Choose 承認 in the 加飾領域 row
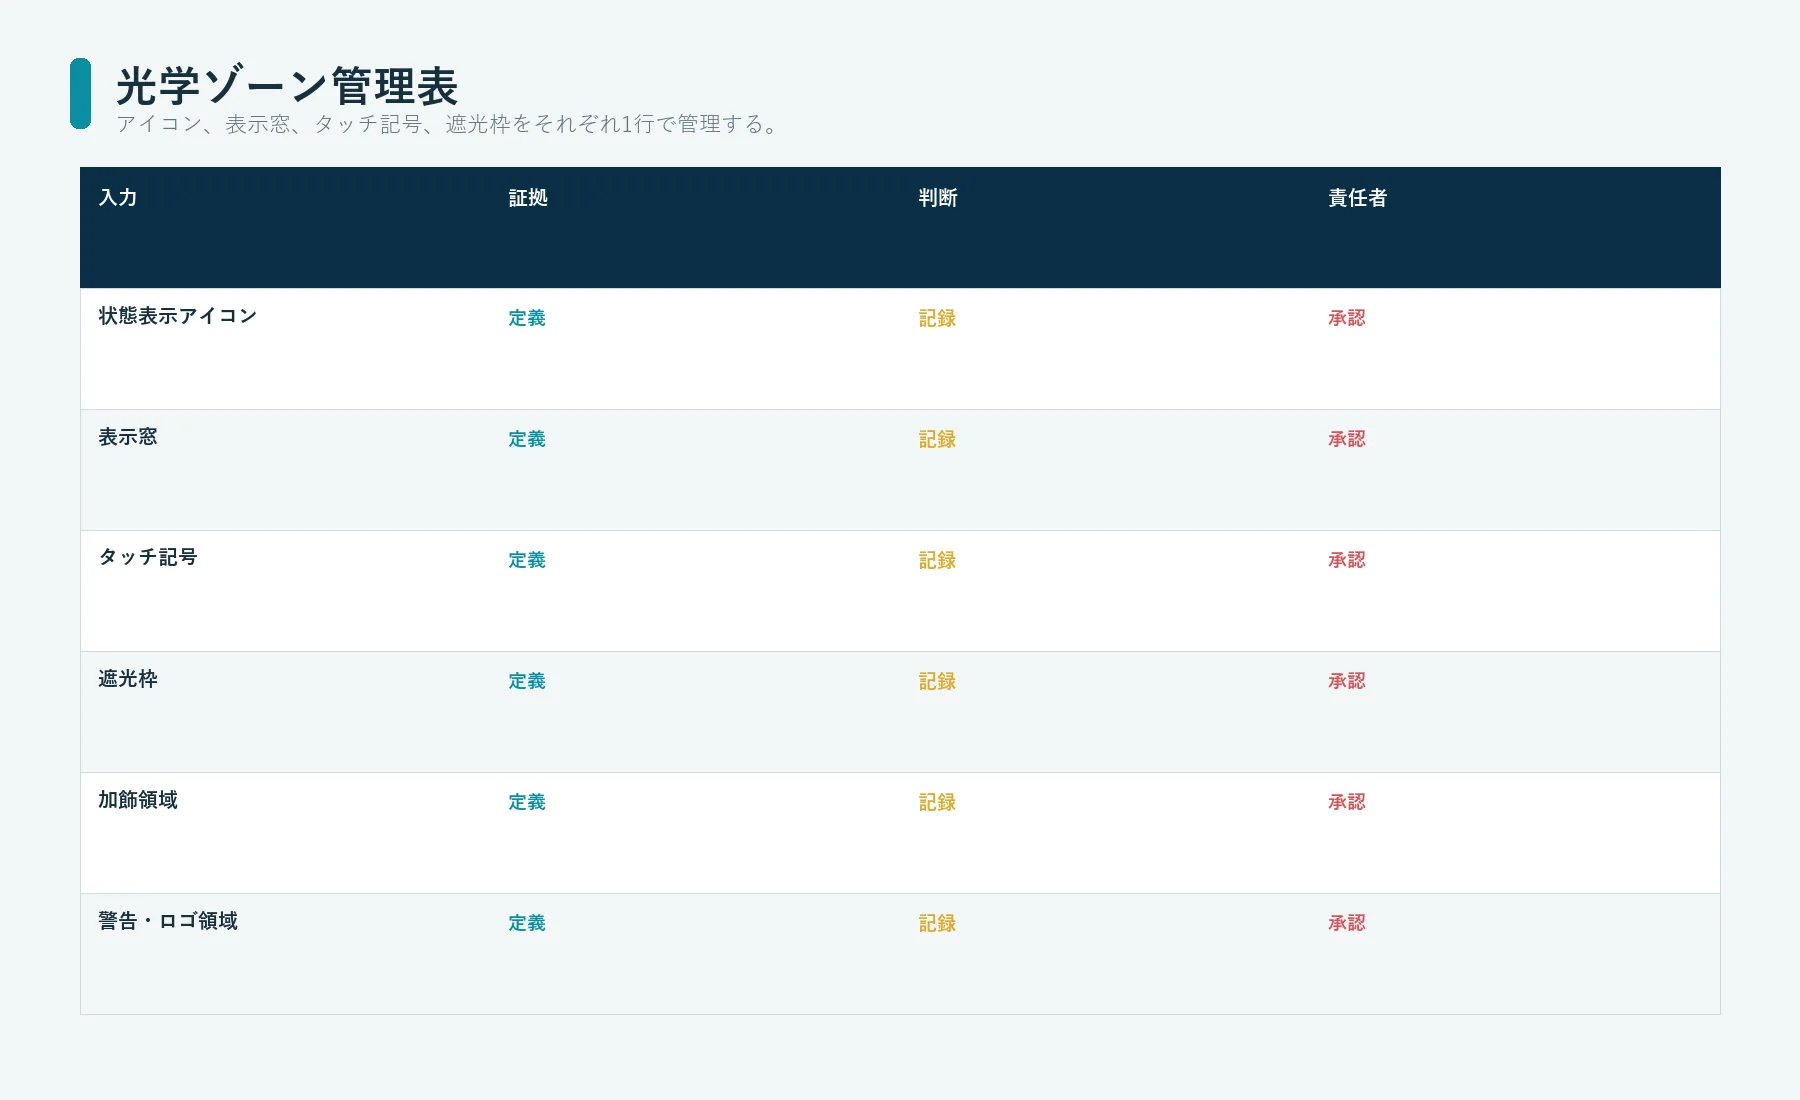The width and height of the screenshot is (1800, 1100). pos(1347,802)
